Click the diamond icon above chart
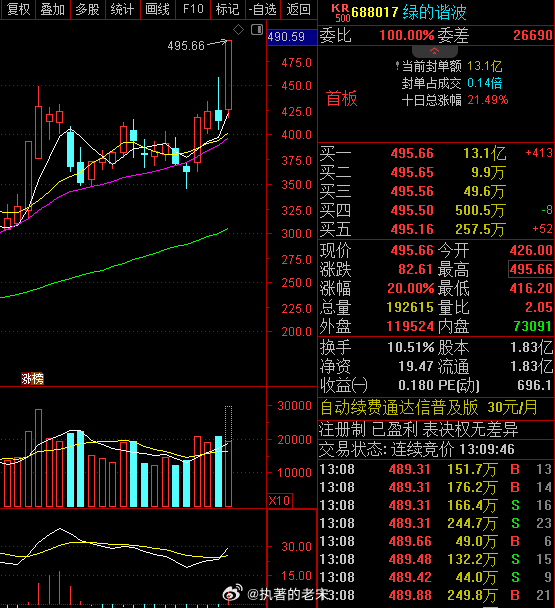 click(x=239, y=29)
